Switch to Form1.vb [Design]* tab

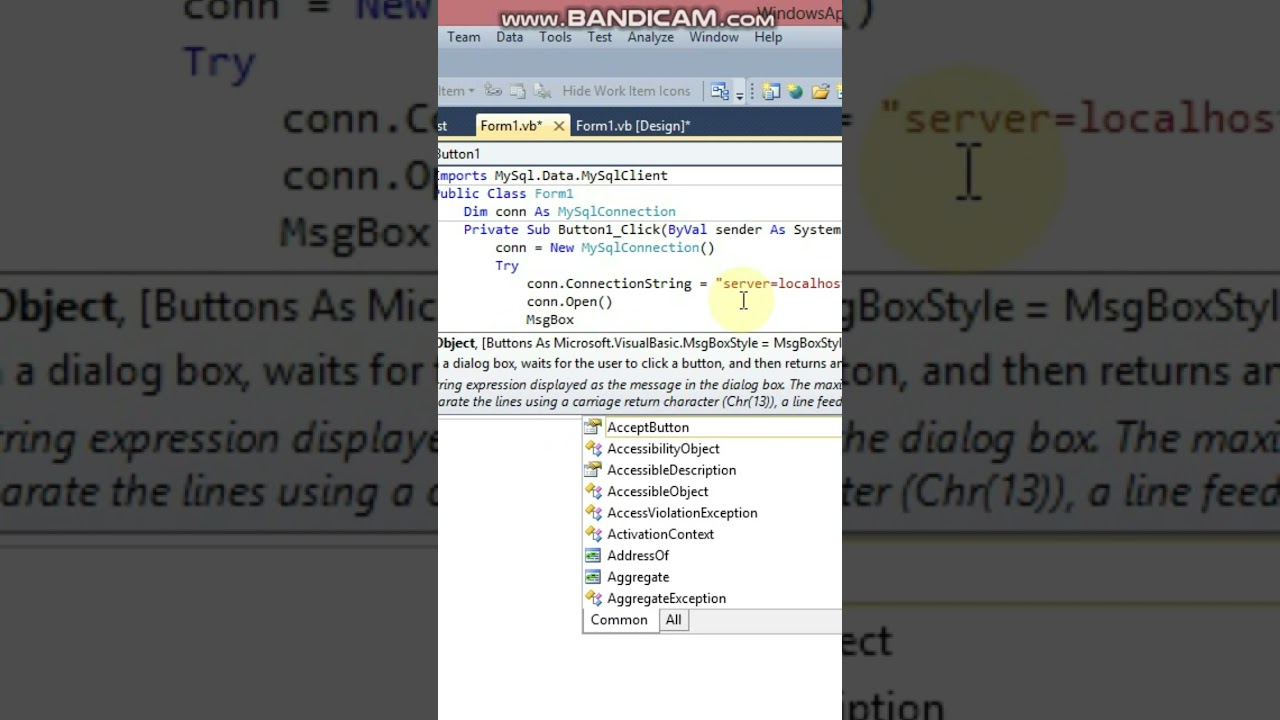pyautogui.click(x=633, y=125)
